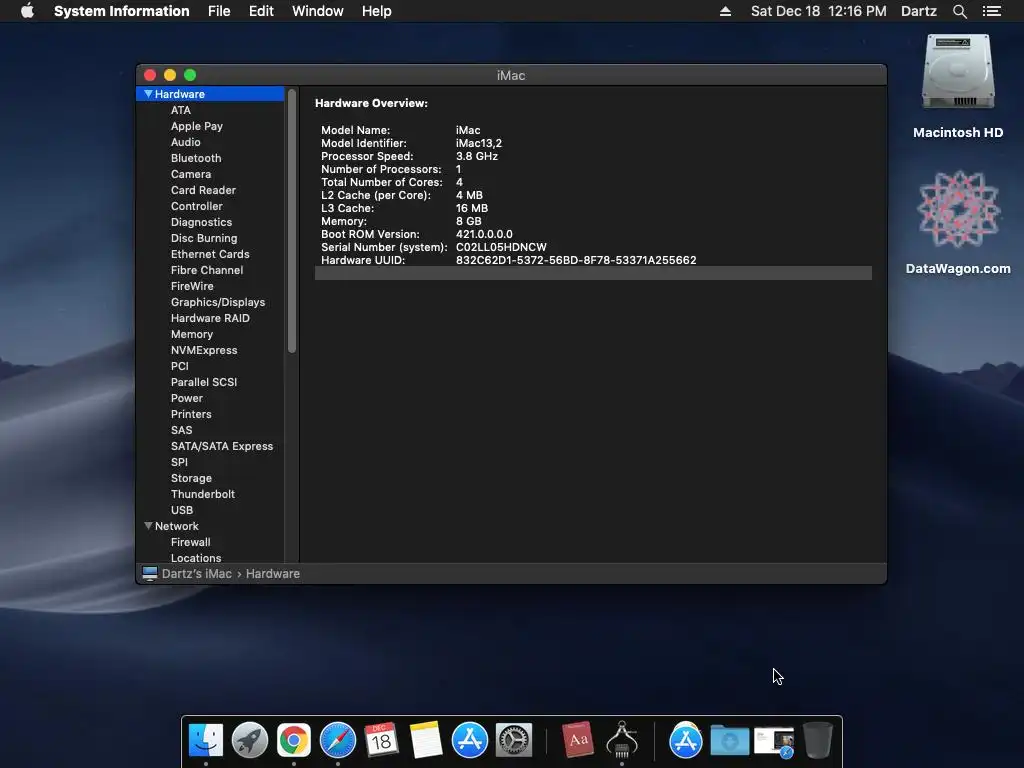
Task: Open Safari compass icon in Dock
Action: click(338, 741)
